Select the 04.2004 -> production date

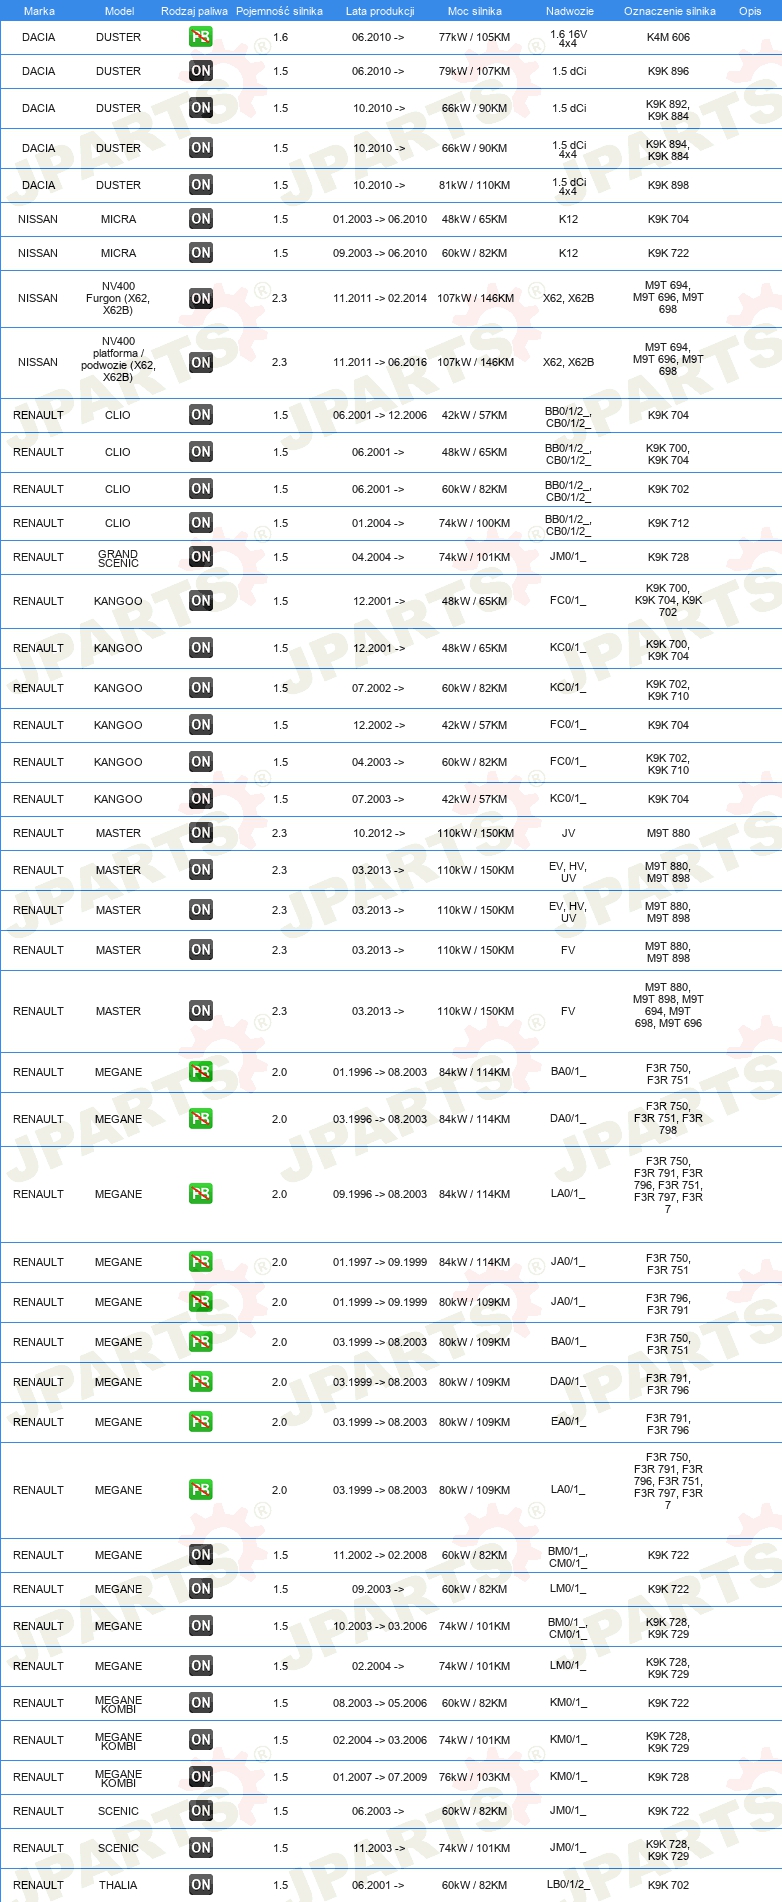[378, 557]
